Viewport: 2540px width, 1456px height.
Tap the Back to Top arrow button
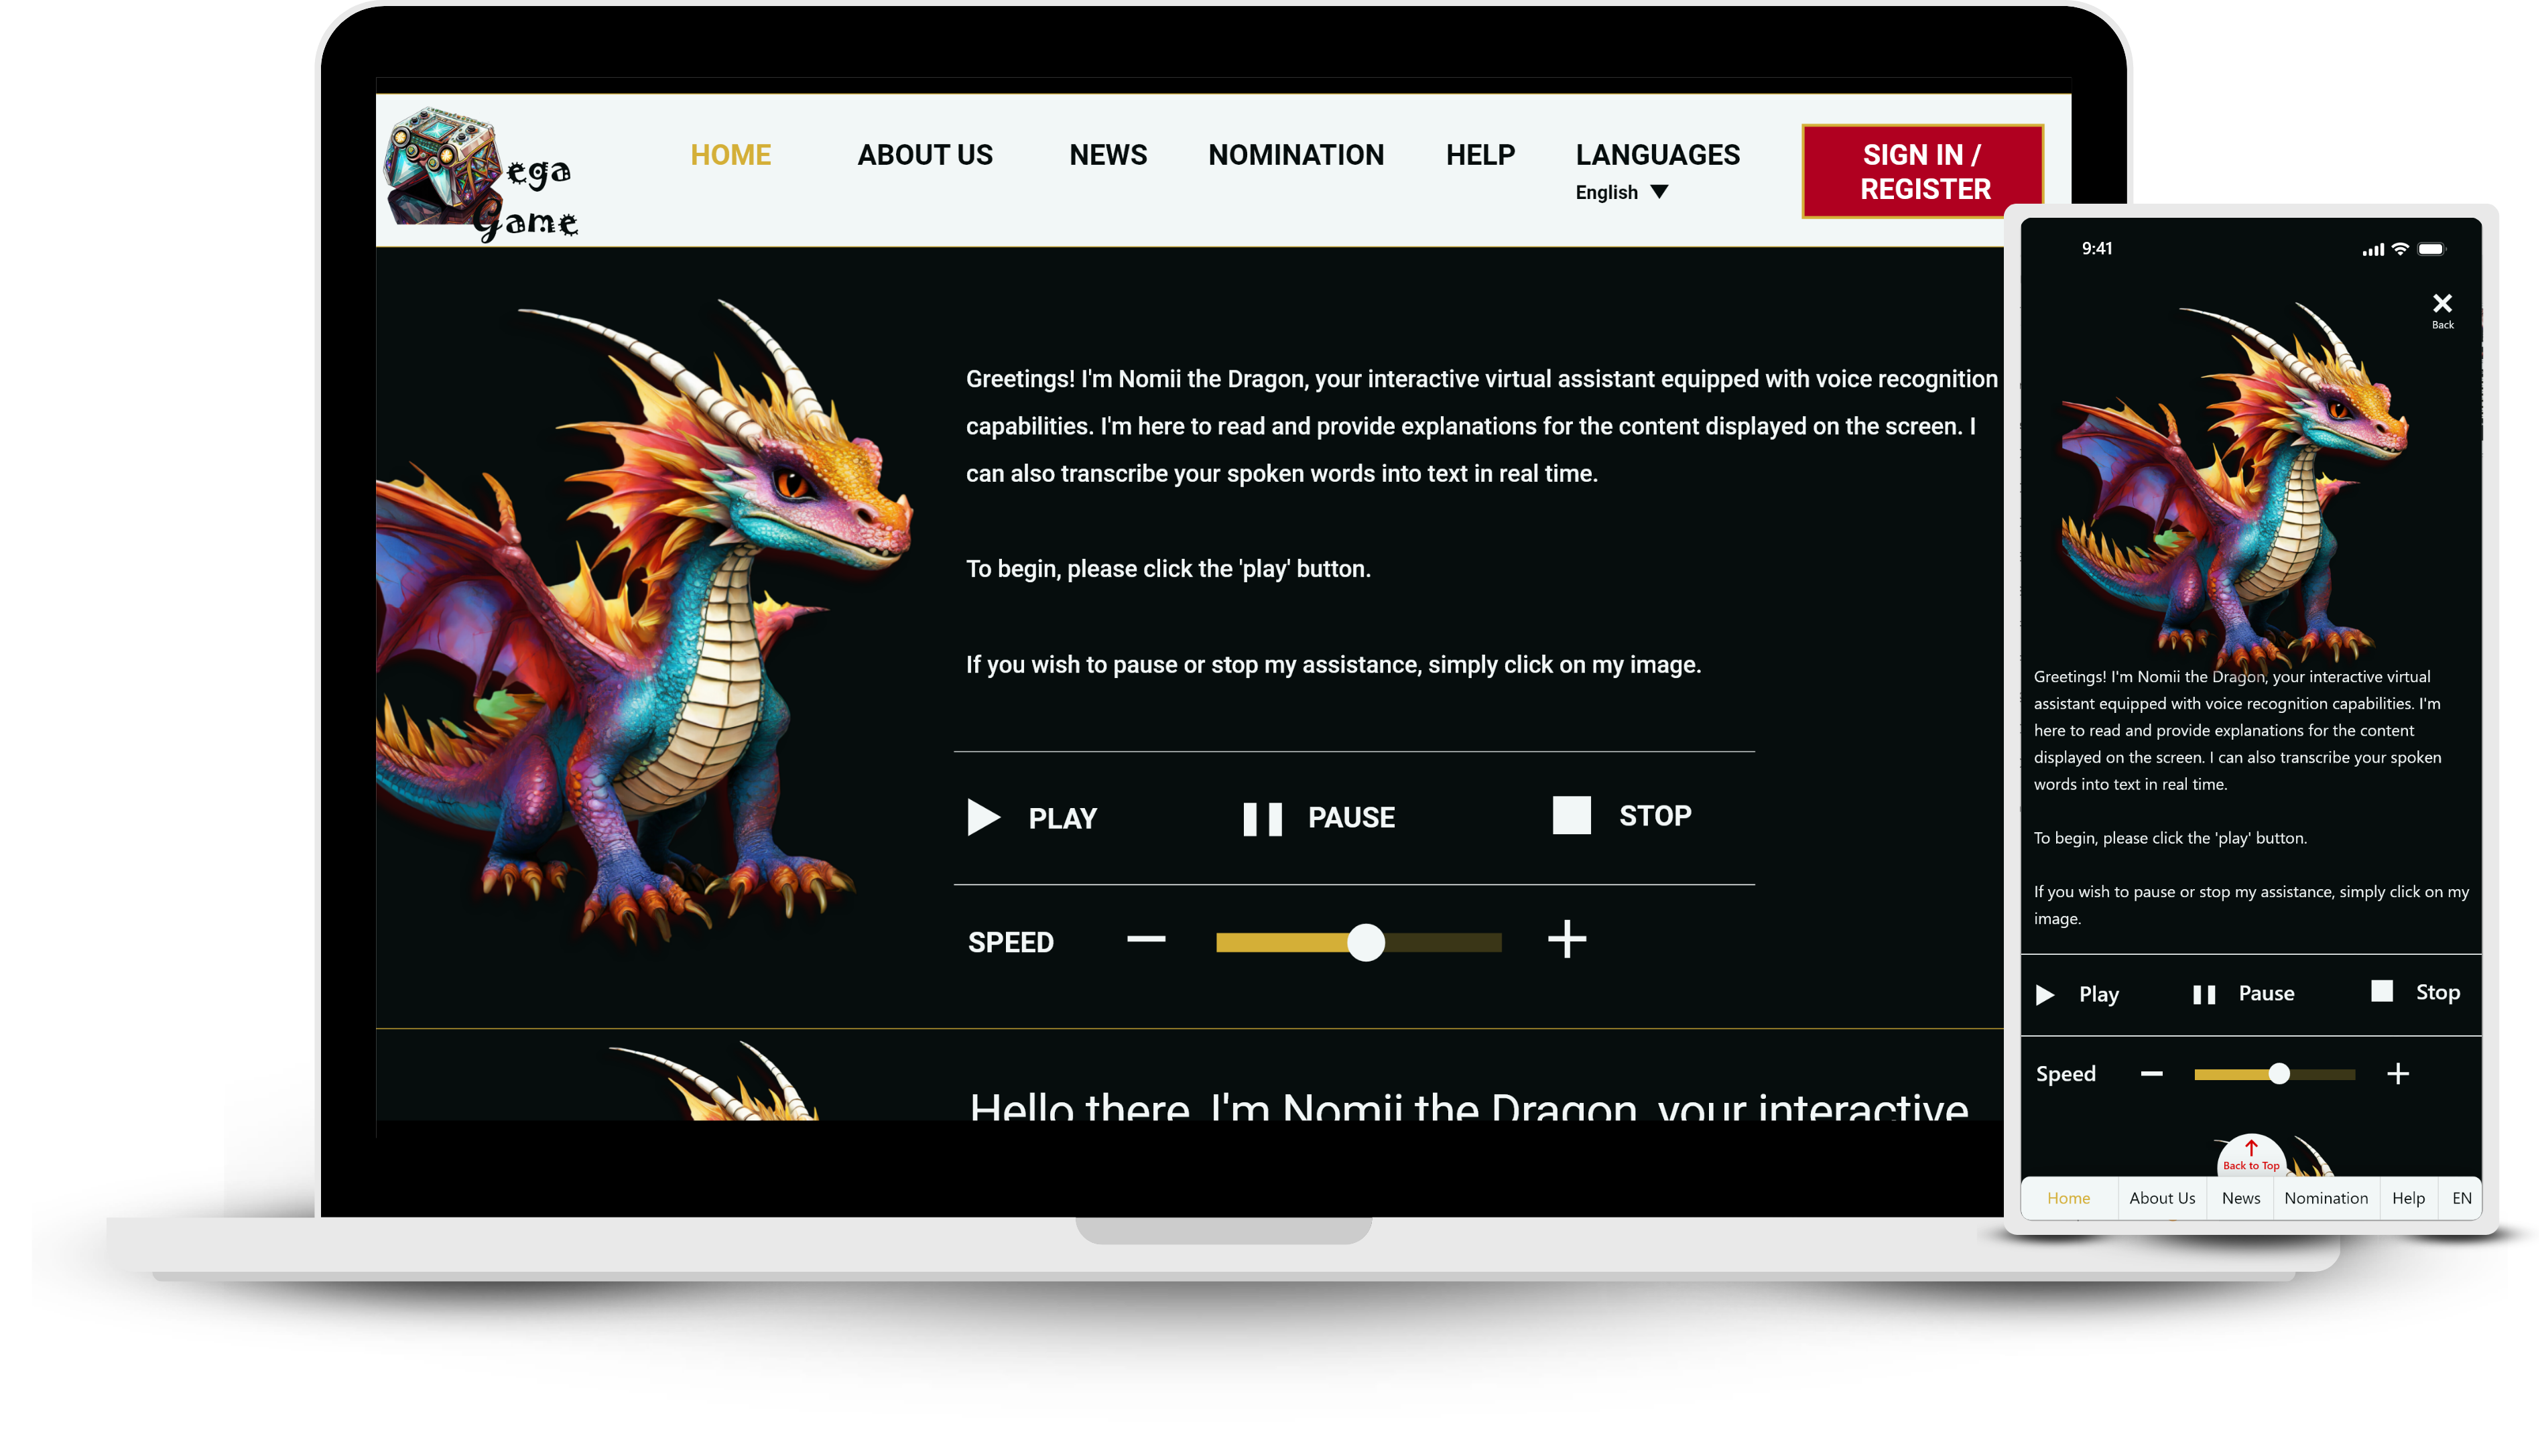tap(2250, 1155)
